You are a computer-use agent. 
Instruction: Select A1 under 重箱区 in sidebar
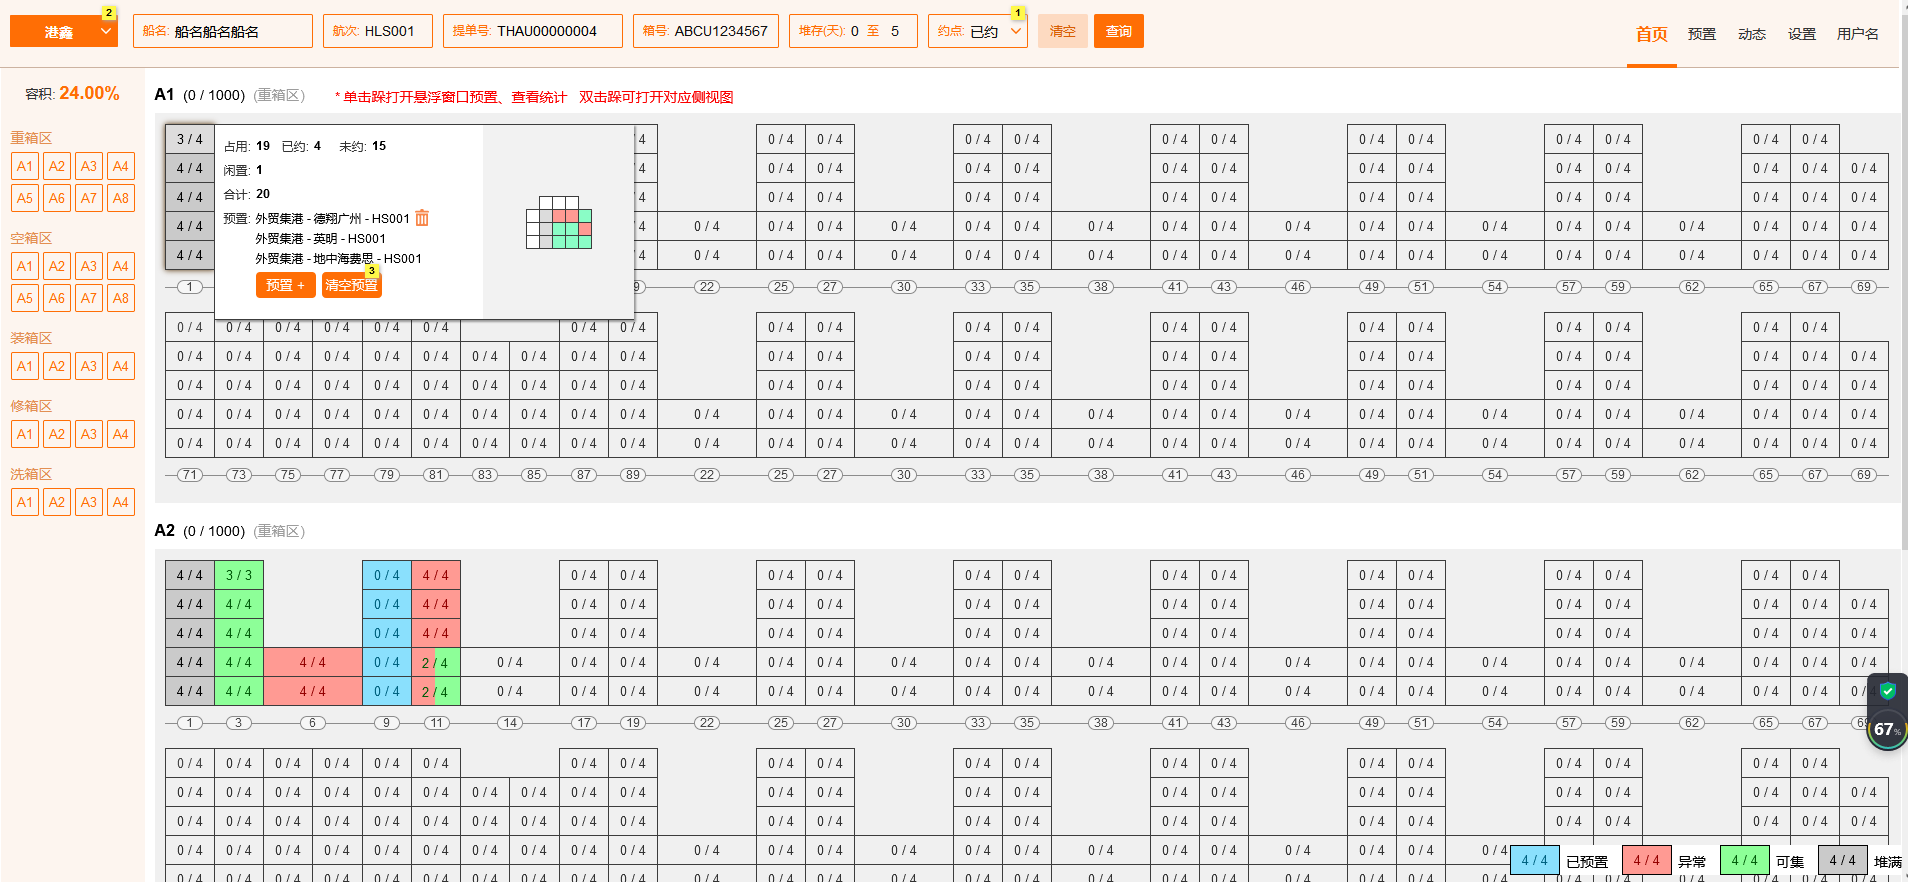[25, 166]
